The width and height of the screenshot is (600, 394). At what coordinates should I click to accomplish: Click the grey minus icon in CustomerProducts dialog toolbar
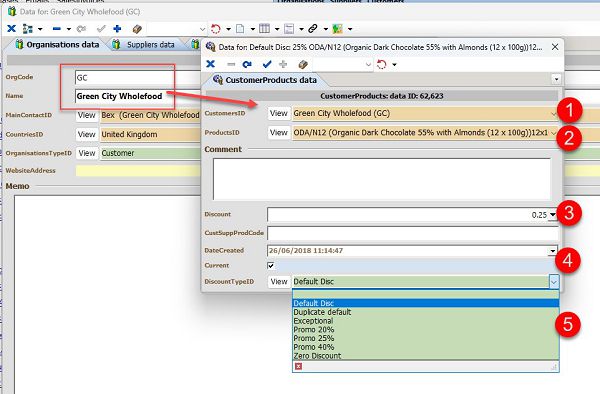[x=231, y=64]
